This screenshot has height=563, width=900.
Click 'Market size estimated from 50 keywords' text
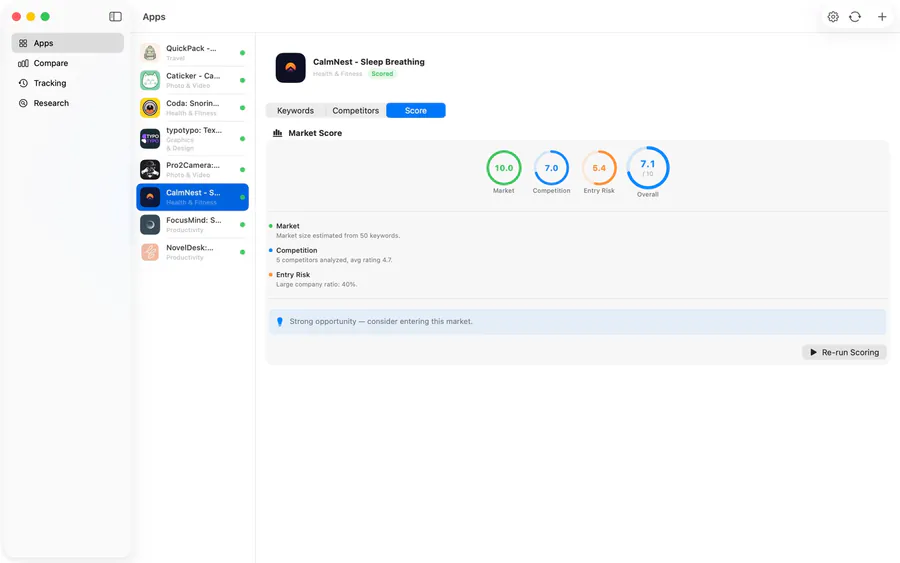(338, 236)
